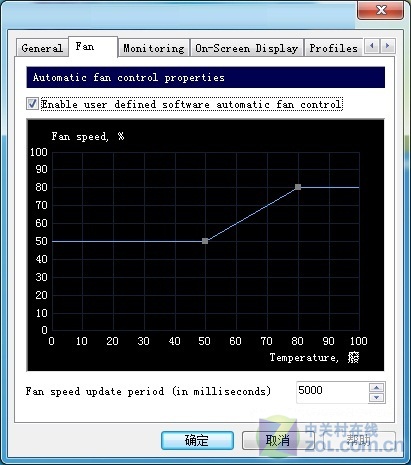
Task: Switch to the General tab
Action: (x=42, y=48)
